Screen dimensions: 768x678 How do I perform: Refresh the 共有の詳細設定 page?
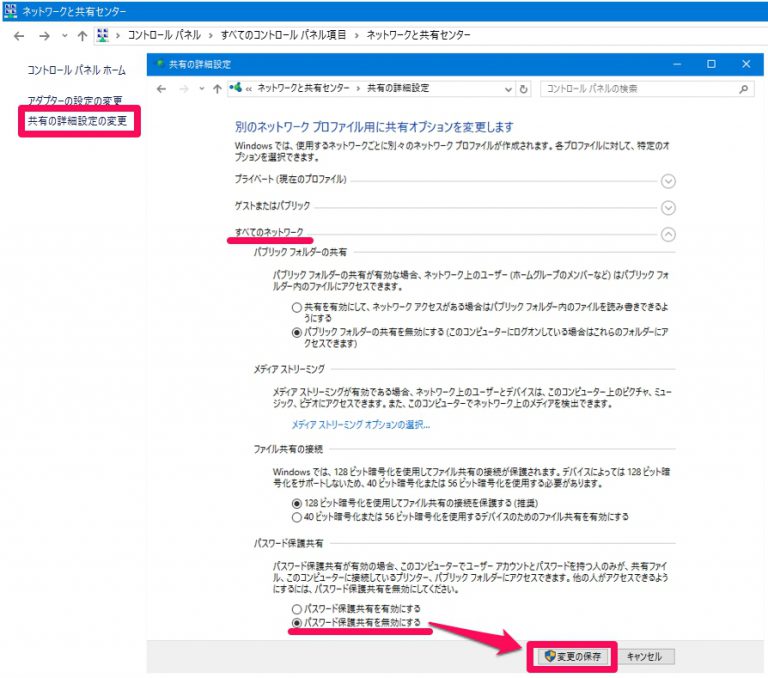[x=524, y=89]
